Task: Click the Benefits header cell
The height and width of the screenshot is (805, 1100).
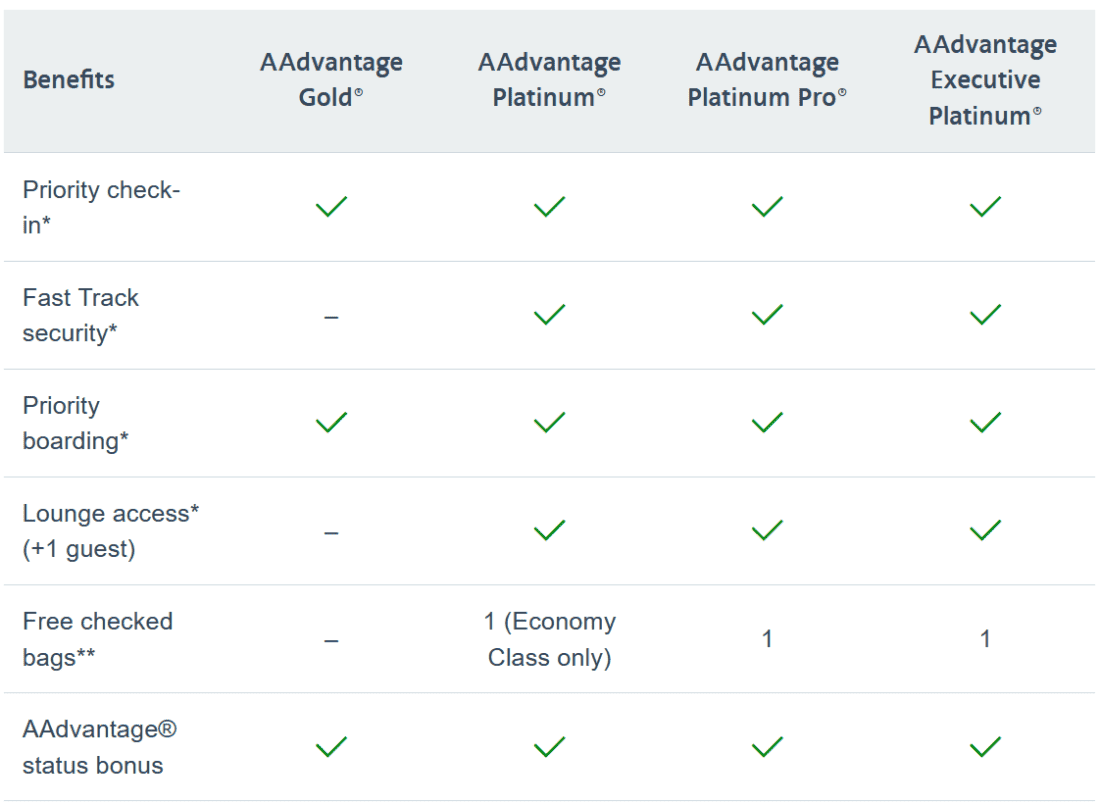Action: click(x=69, y=80)
